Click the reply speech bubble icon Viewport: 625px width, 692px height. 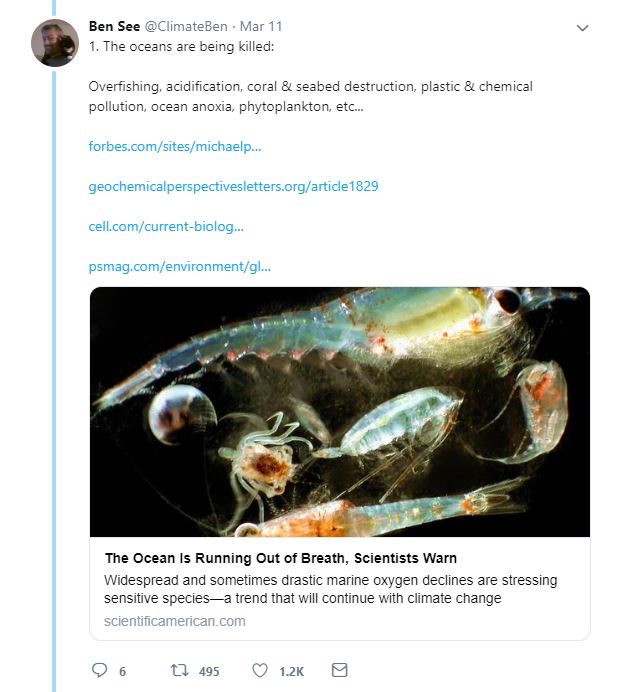pyautogui.click(x=99, y=671)
